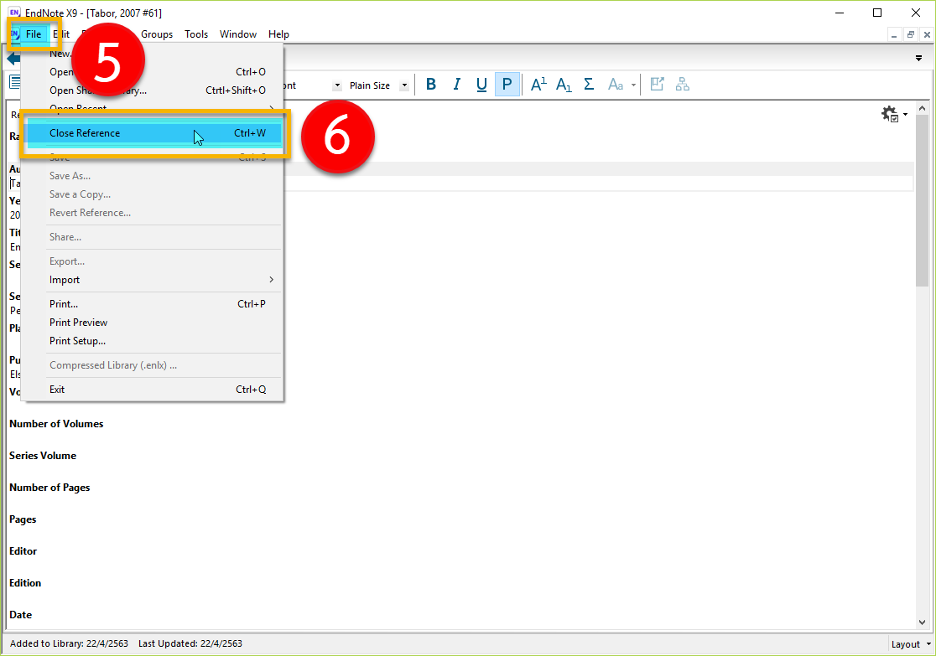The width and height of the screenshot is (936, 656).
Task: Apply Italic formatting in the toolbar
Action: (456, 85)
